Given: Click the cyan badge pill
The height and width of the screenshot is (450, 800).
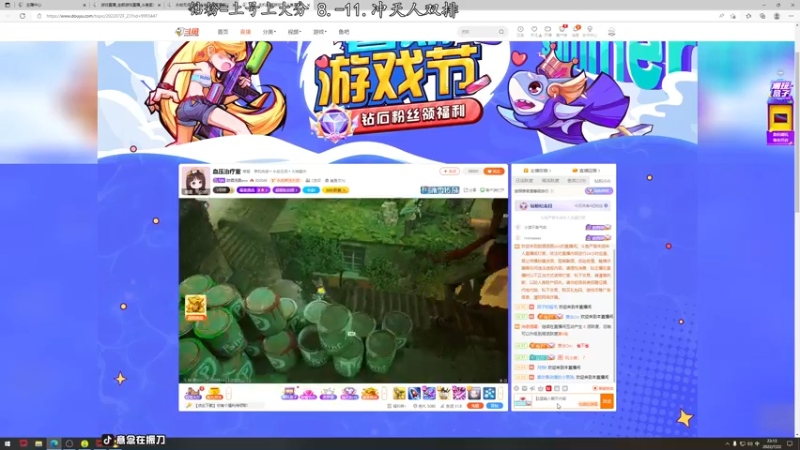Looking at the screenshot, I should (311, 190).
